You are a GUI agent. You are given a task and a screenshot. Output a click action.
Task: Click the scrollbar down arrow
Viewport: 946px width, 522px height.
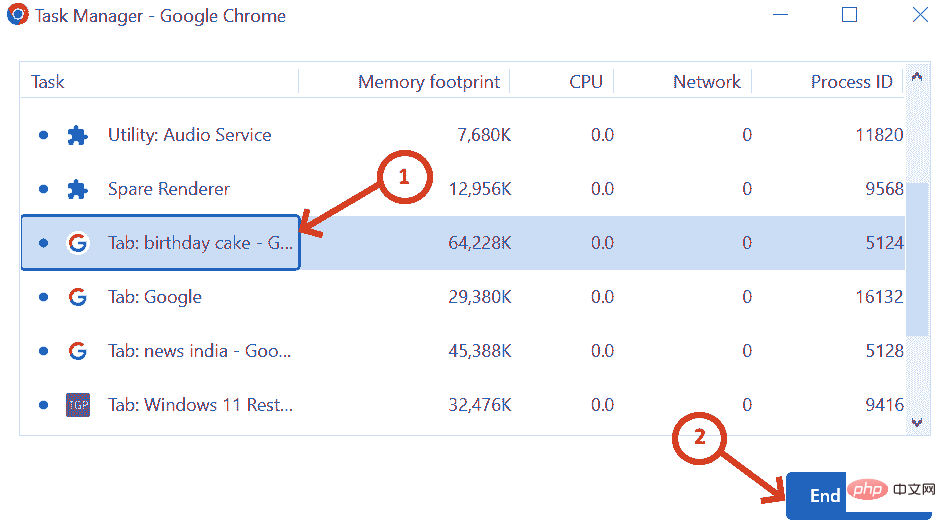point(917,424)
